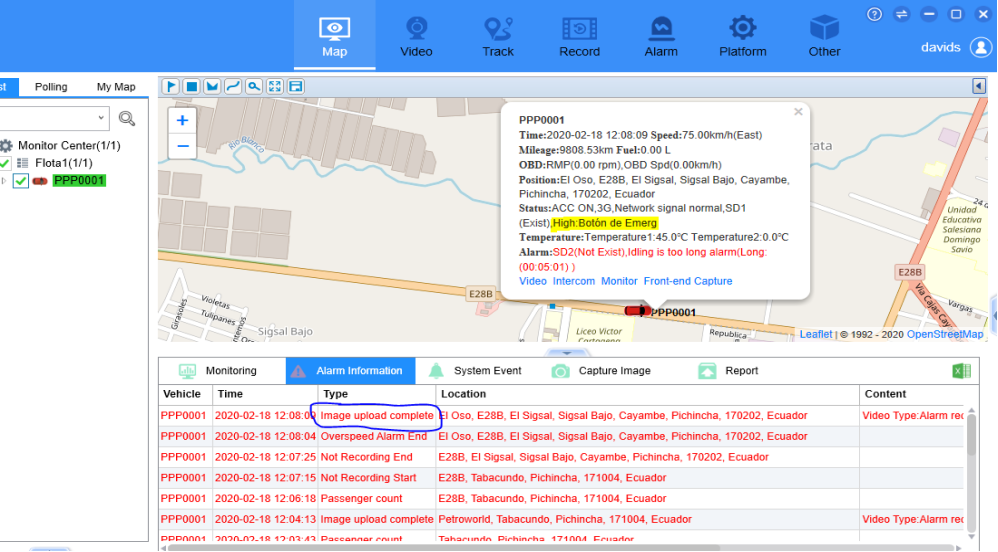Open the OpenStreetMap attribution link

point(945,334)
